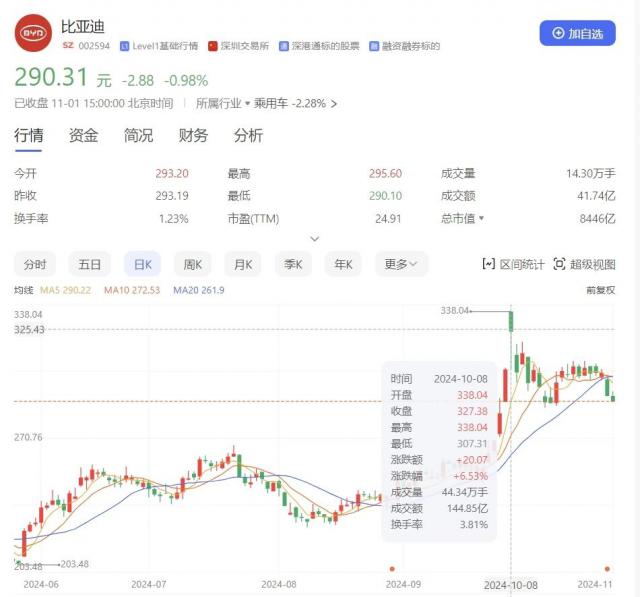Click the 深港通标的股票 tag icon
This screenshot has width=640, height=597.
(x=285, y=46)
